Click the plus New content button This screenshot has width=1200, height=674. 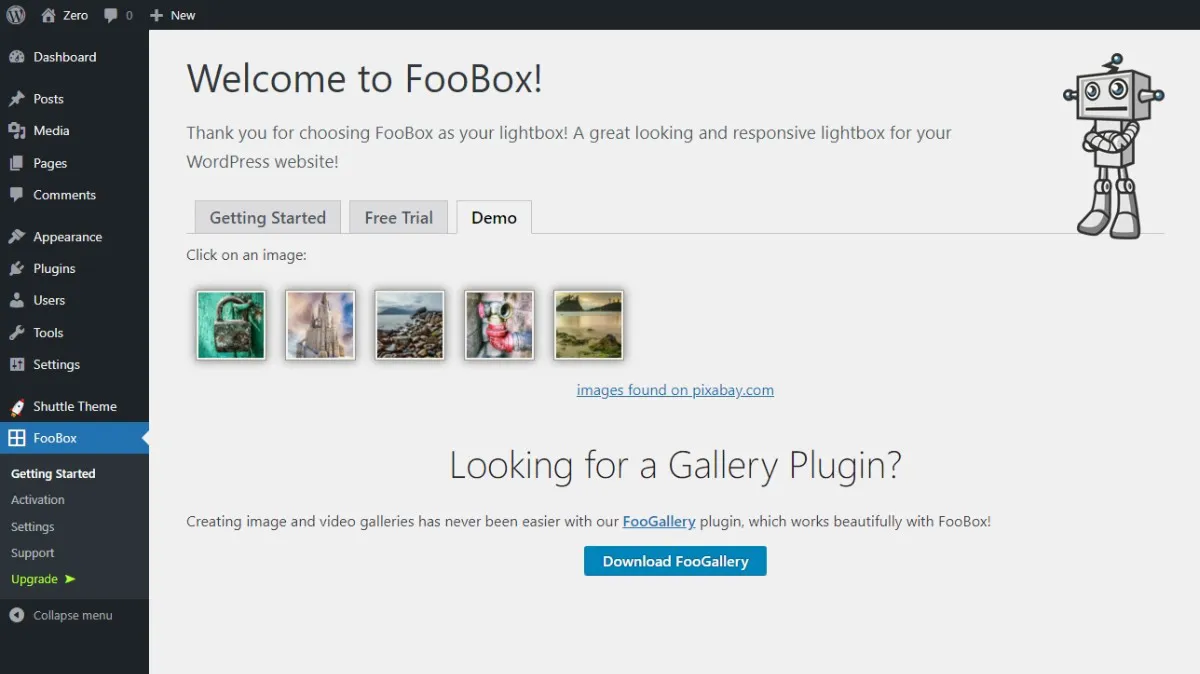click(156, 16)
